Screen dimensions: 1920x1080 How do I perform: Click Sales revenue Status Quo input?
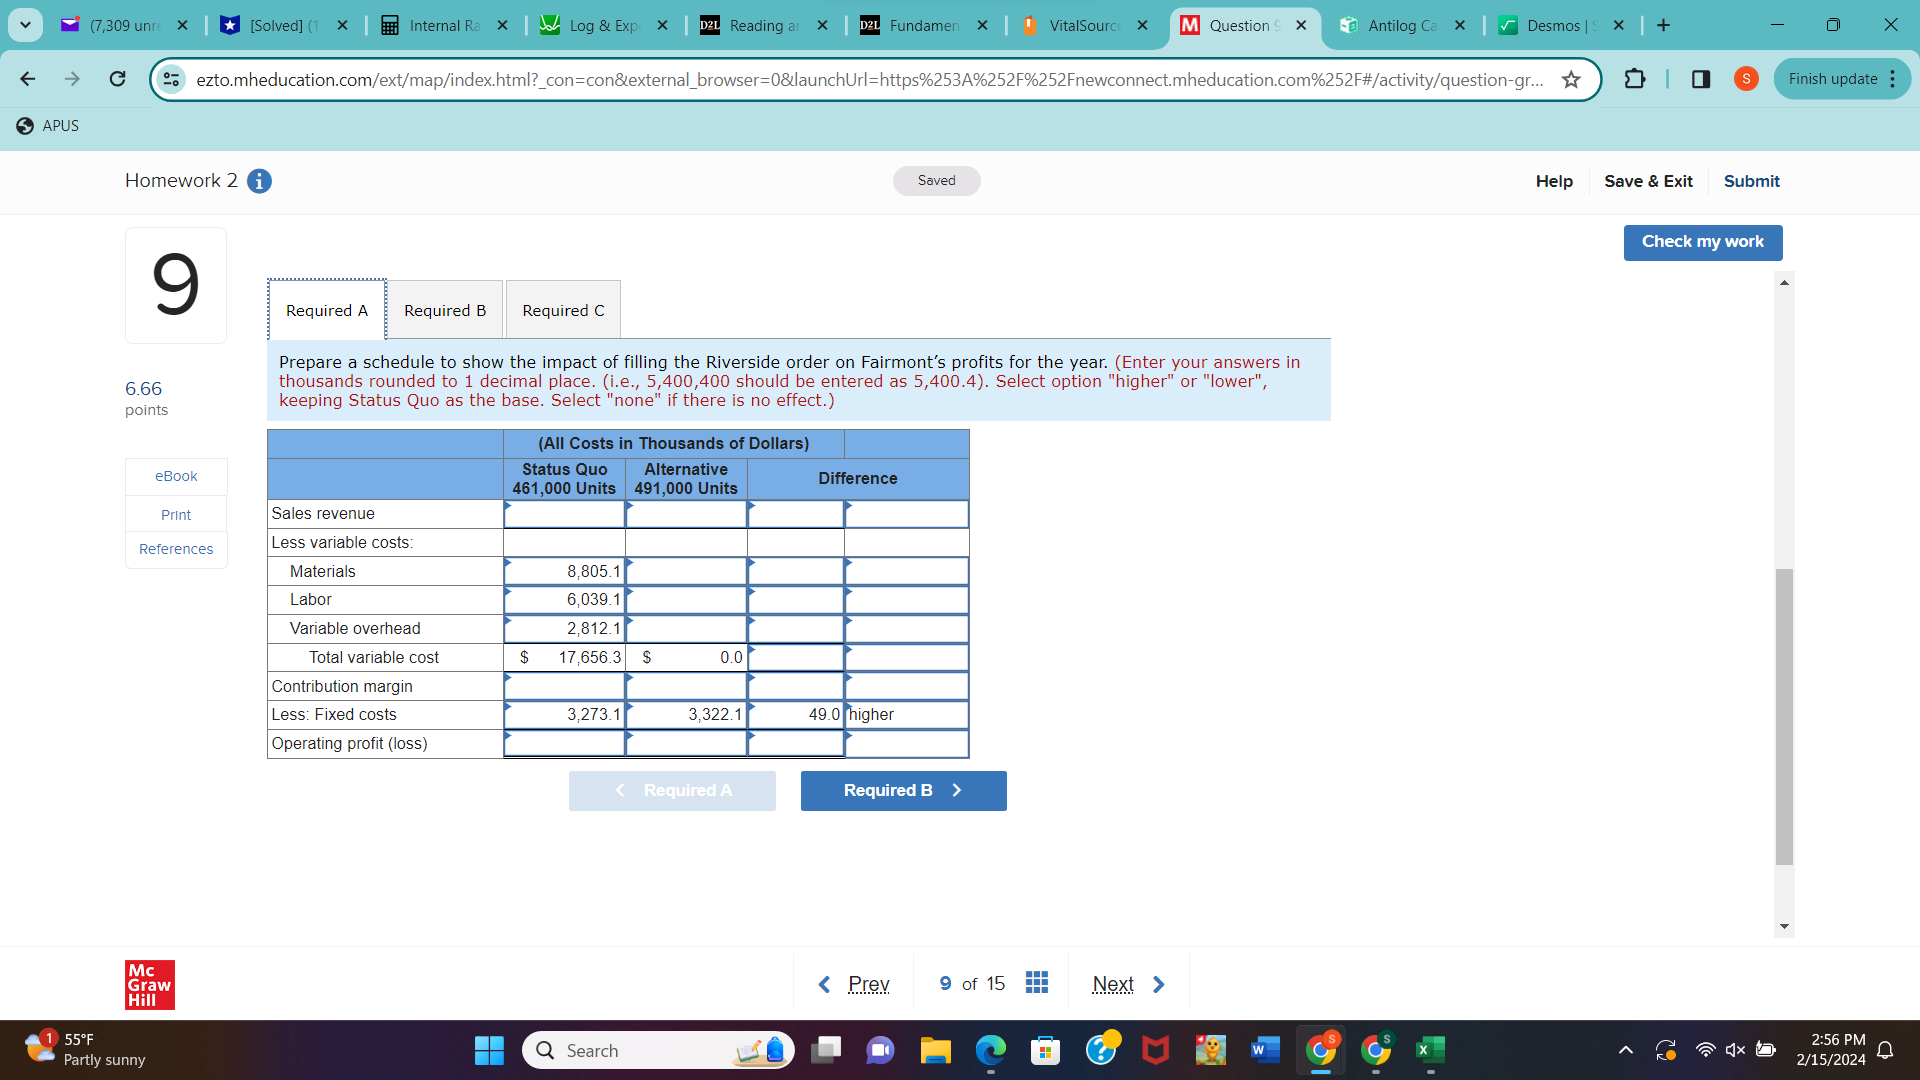(565, 514)
